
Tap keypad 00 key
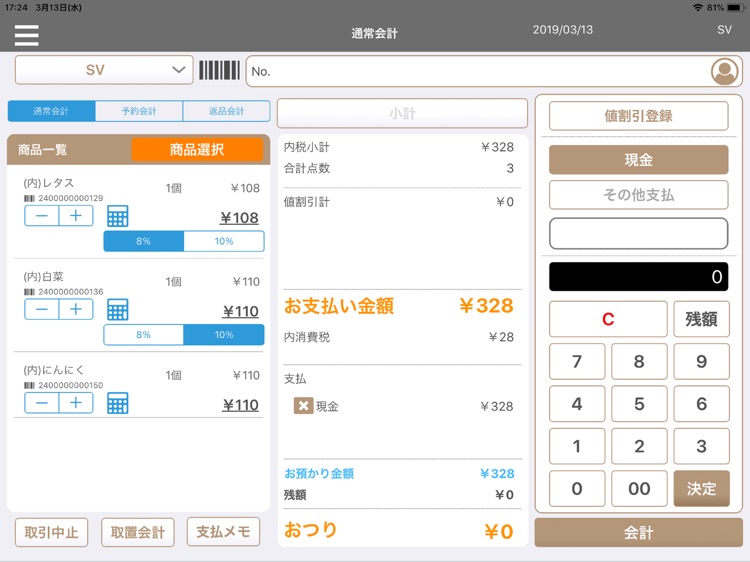tap(639, 488)
